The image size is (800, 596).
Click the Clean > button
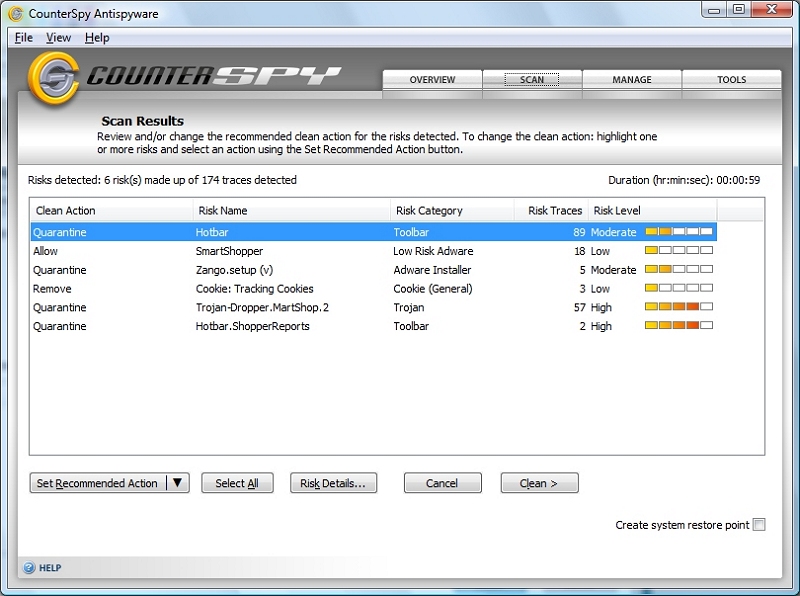pyautogui.click(x=539, y=483)
